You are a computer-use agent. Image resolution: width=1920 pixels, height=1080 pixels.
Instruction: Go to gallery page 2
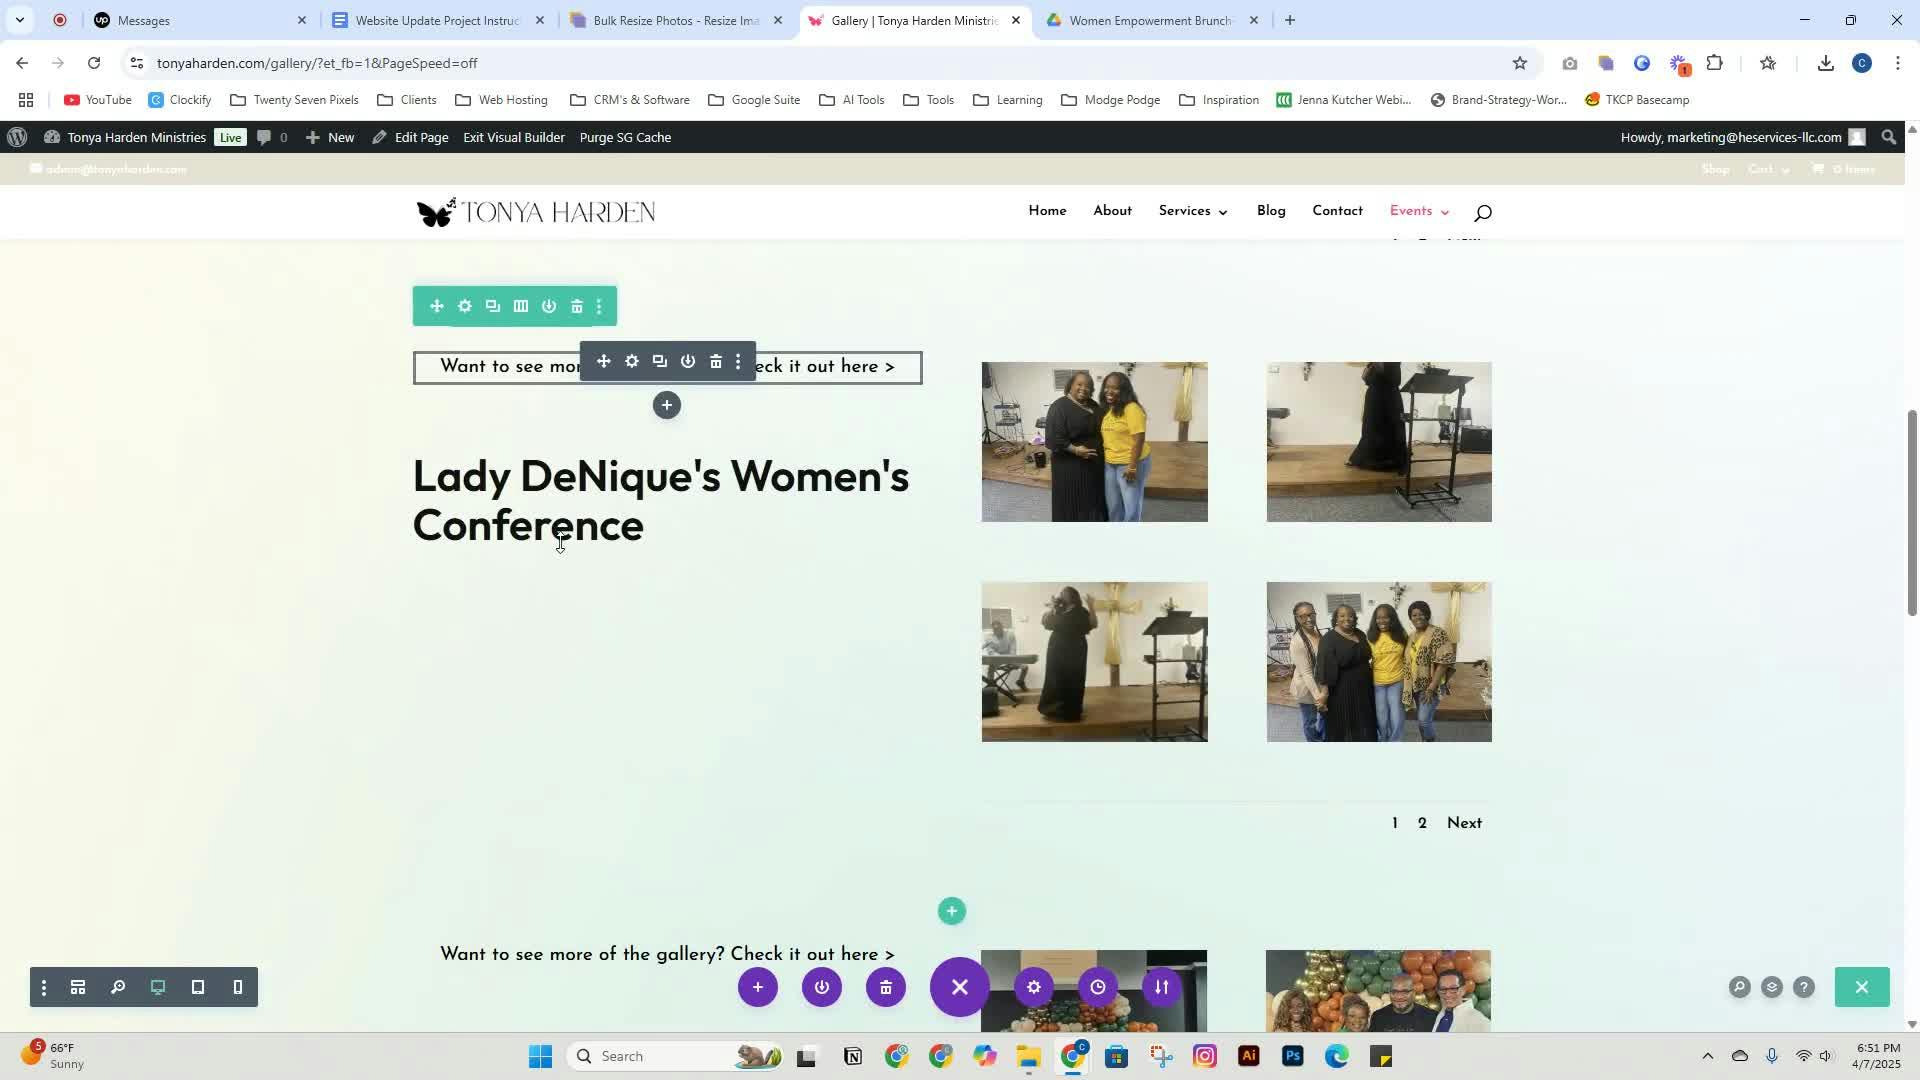point(1422,823)
